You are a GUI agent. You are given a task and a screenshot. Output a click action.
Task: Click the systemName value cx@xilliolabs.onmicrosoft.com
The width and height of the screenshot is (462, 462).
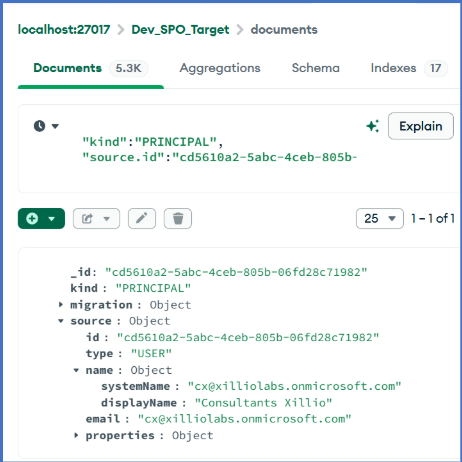(x=294, y=386)
